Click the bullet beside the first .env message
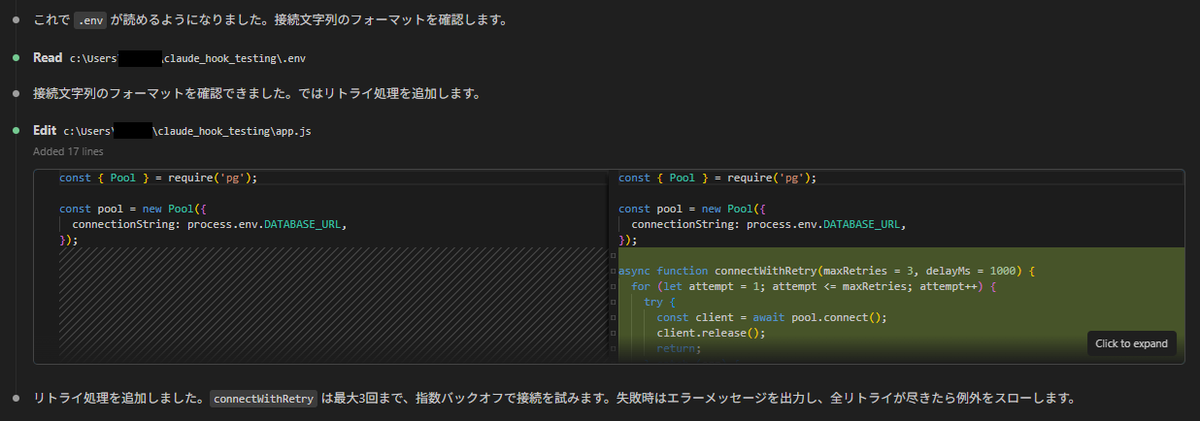This screenshot has width=1200, height=421. 17,20
